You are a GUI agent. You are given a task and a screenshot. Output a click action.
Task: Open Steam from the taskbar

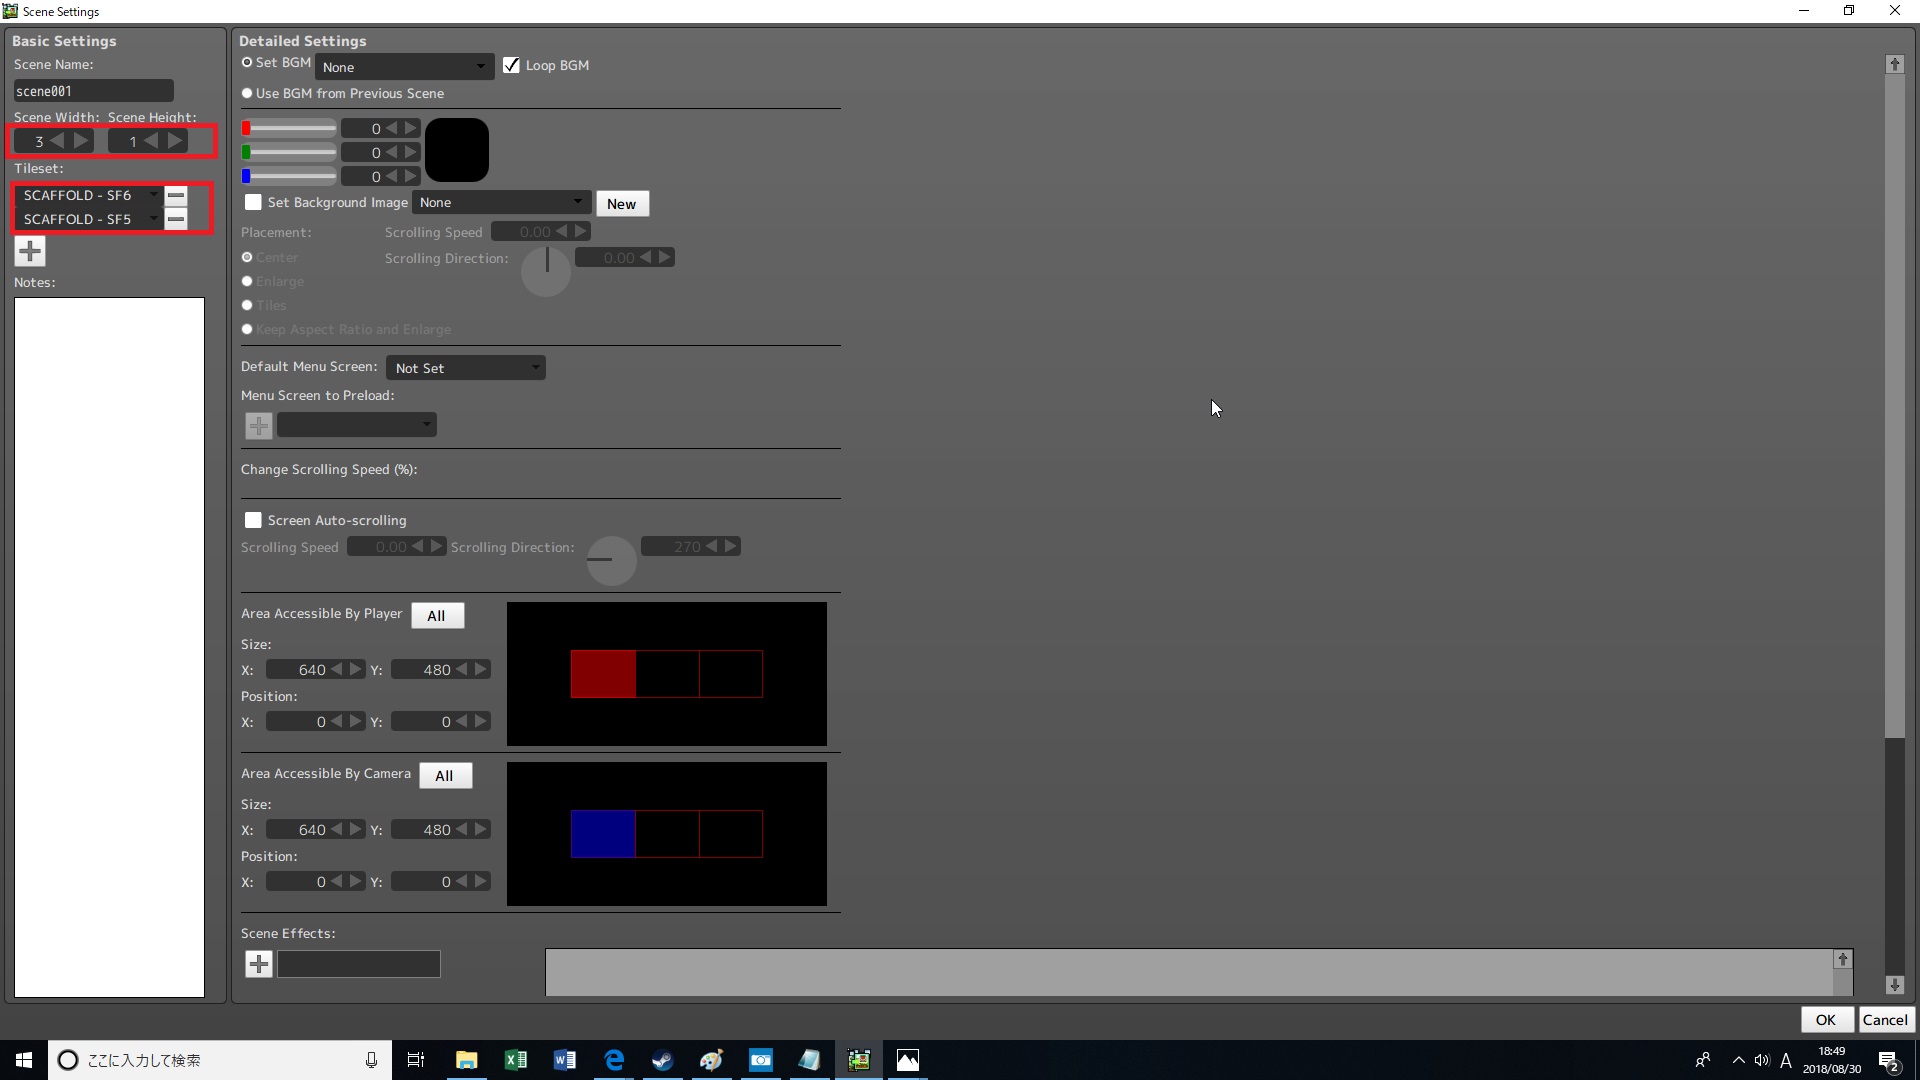click(x=662, y=1060)
